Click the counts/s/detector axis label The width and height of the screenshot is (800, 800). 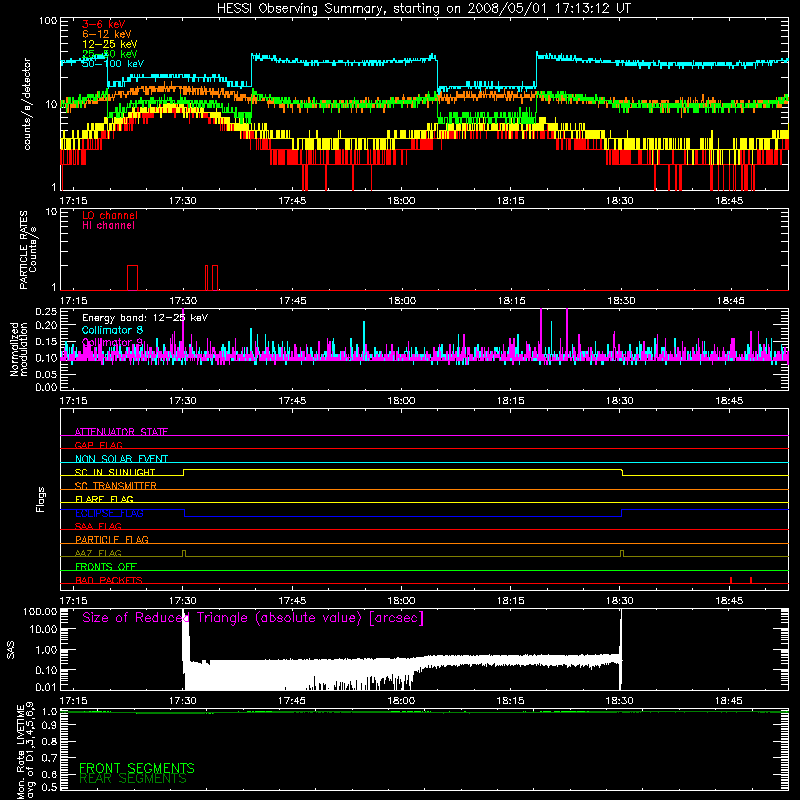coord(27,104)
